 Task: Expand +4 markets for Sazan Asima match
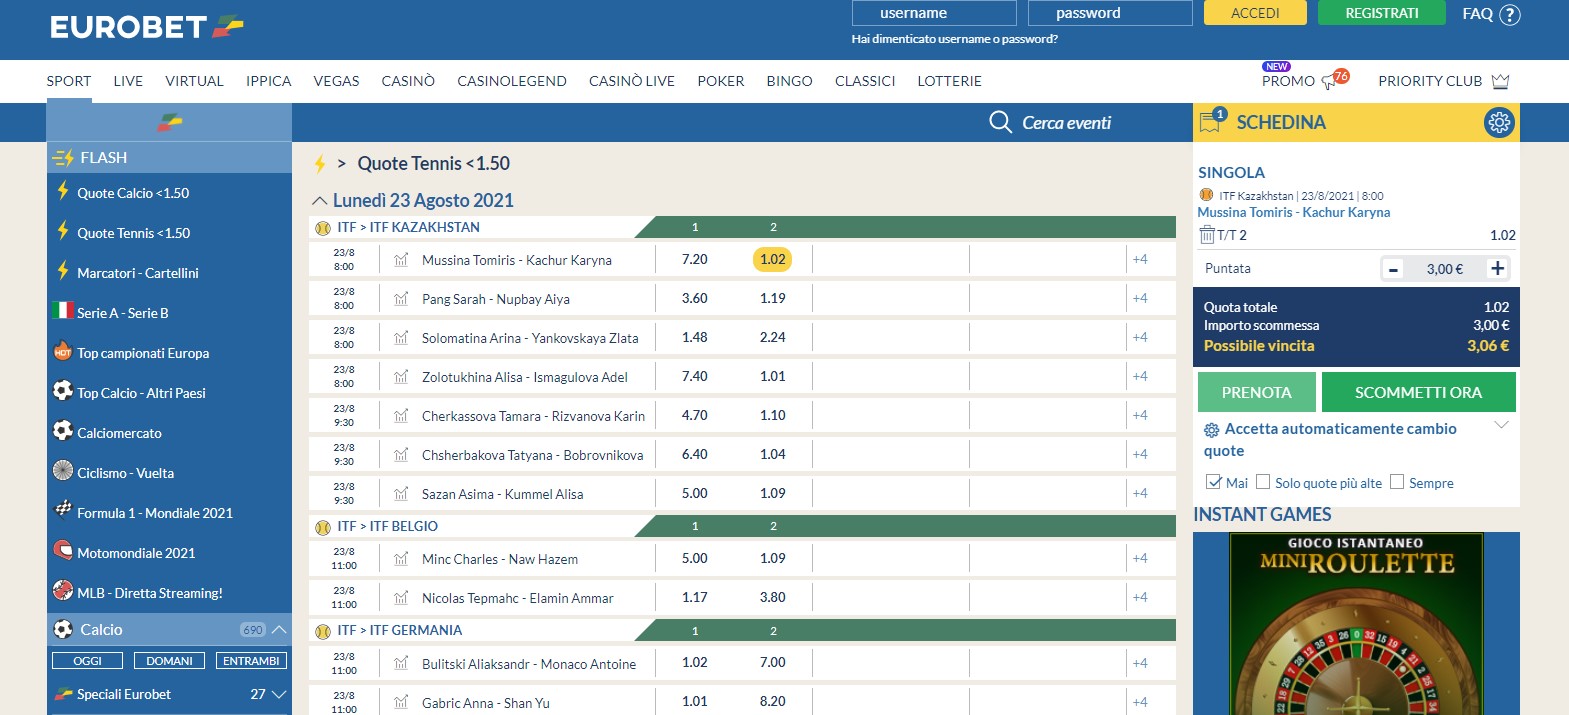tap(1140, 493)
